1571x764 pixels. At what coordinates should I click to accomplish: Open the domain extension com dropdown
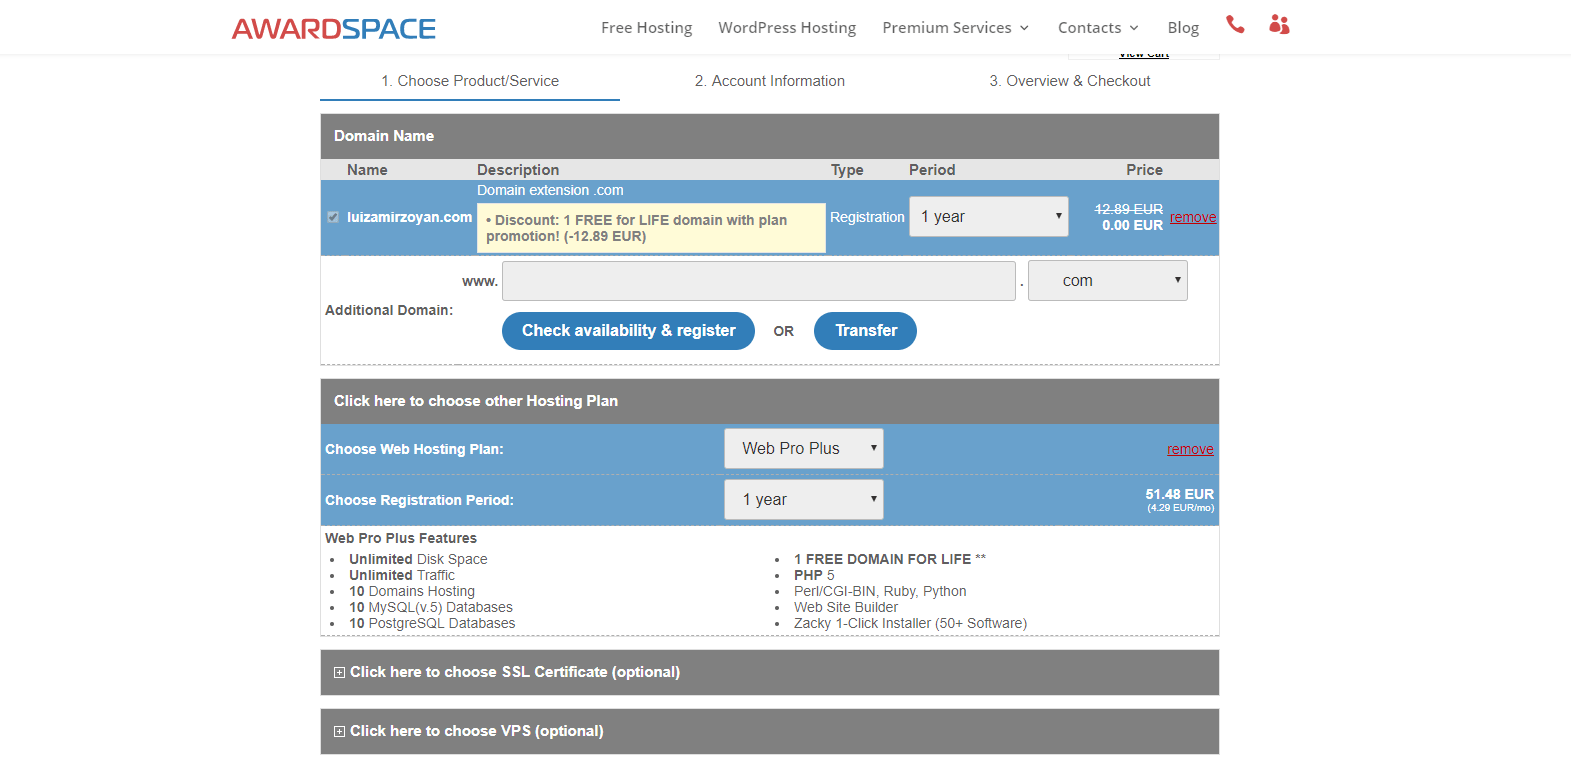[1107, 281]
